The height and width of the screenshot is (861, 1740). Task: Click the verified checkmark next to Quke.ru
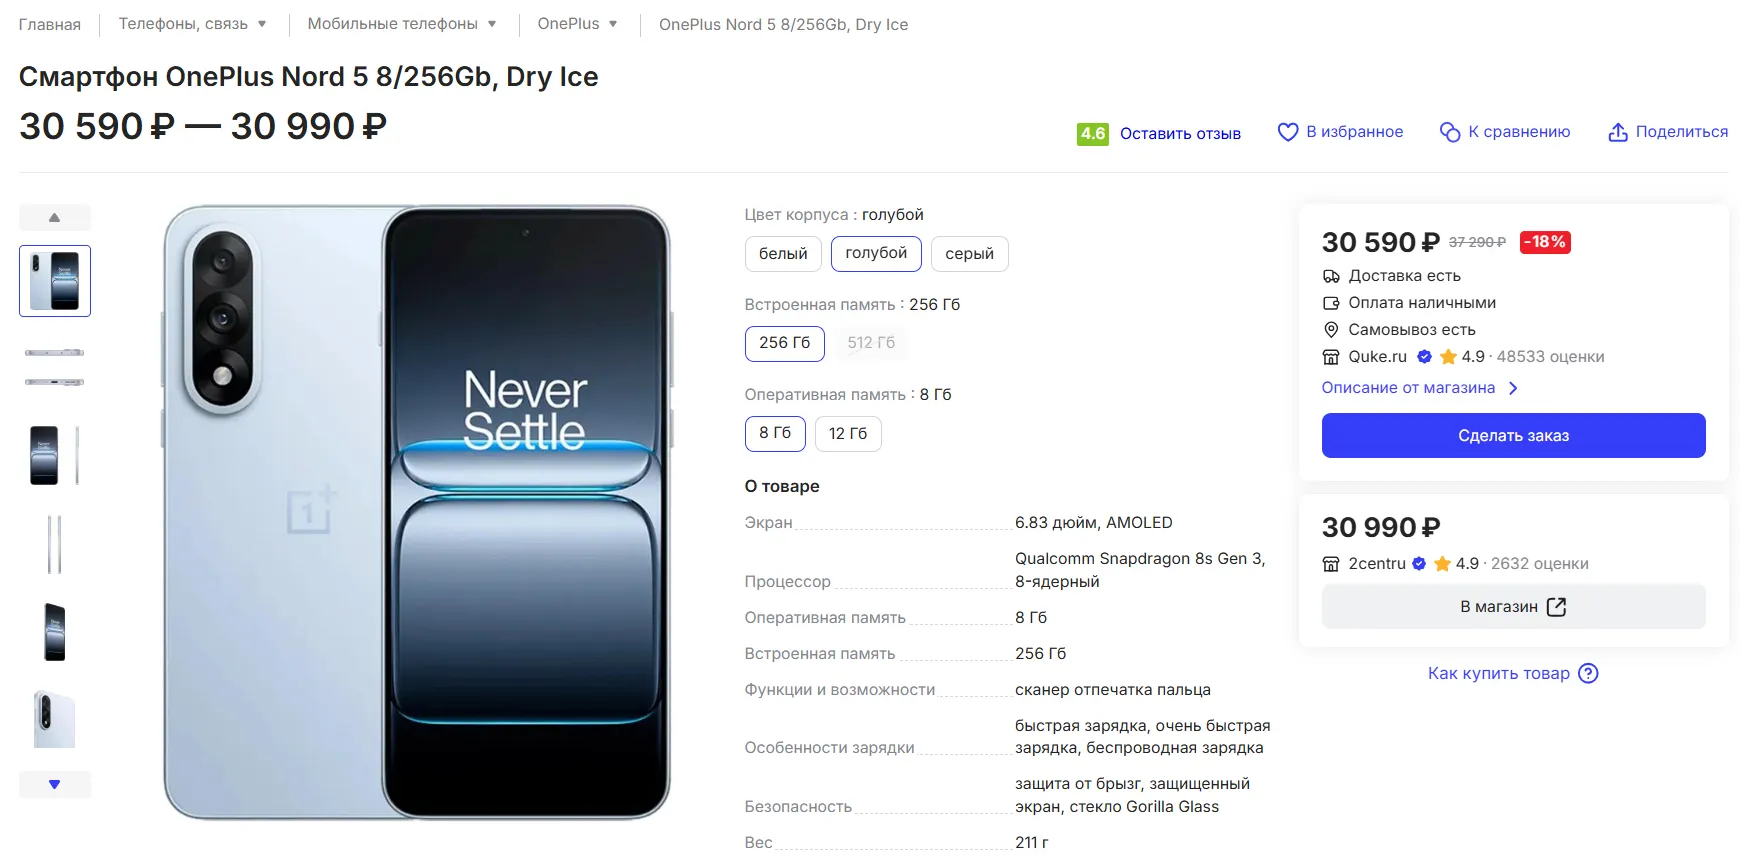(x=1424, y=357)
